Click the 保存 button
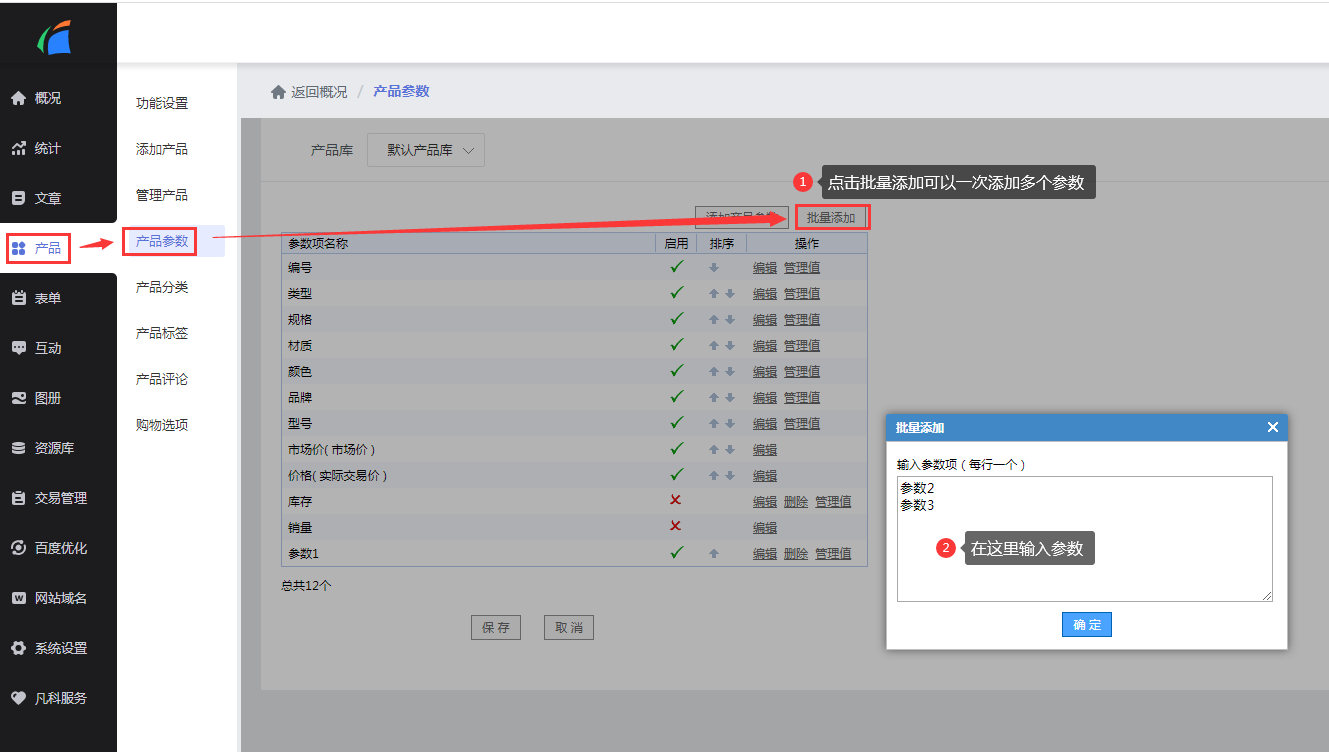The width and height of the screenshot is (1329, 752). (x=496, y=628)
